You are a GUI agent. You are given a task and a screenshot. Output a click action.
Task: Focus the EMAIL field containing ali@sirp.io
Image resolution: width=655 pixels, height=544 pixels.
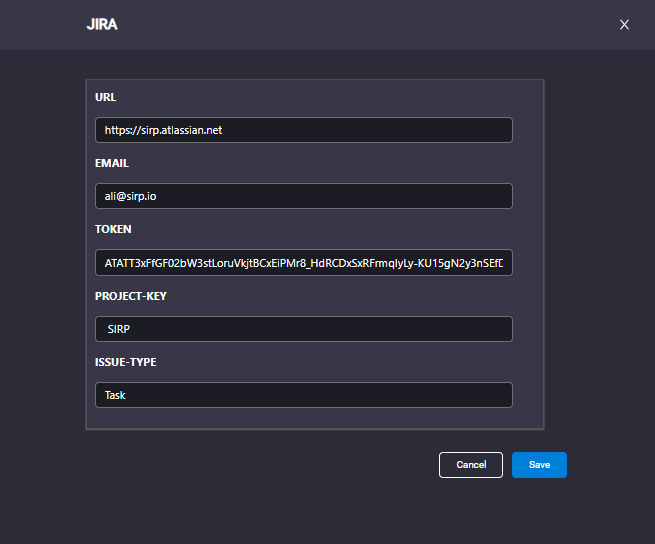click(x=304, y=196)
